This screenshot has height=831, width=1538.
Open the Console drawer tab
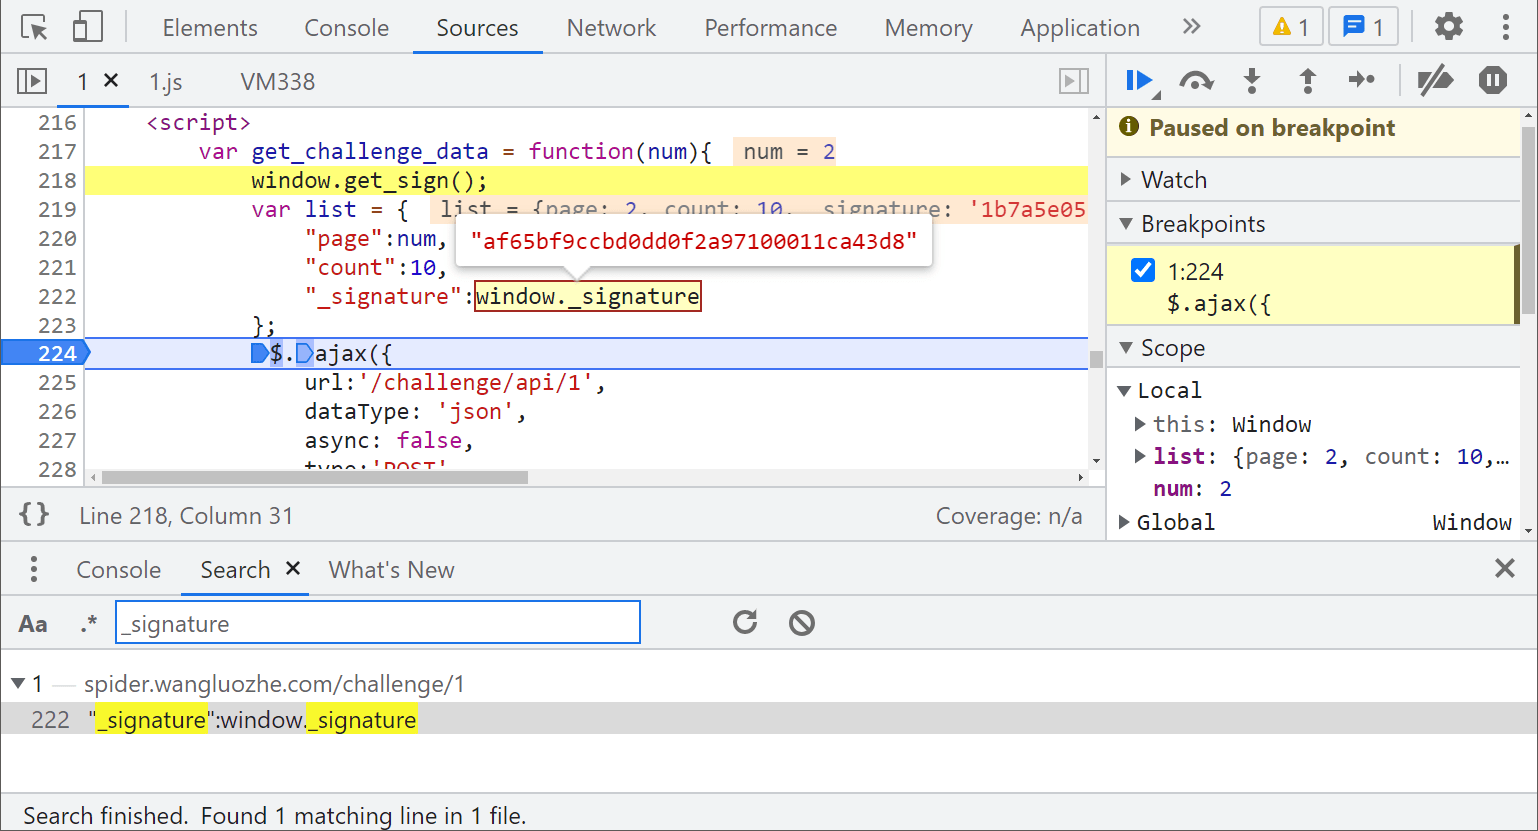point(119,570)
